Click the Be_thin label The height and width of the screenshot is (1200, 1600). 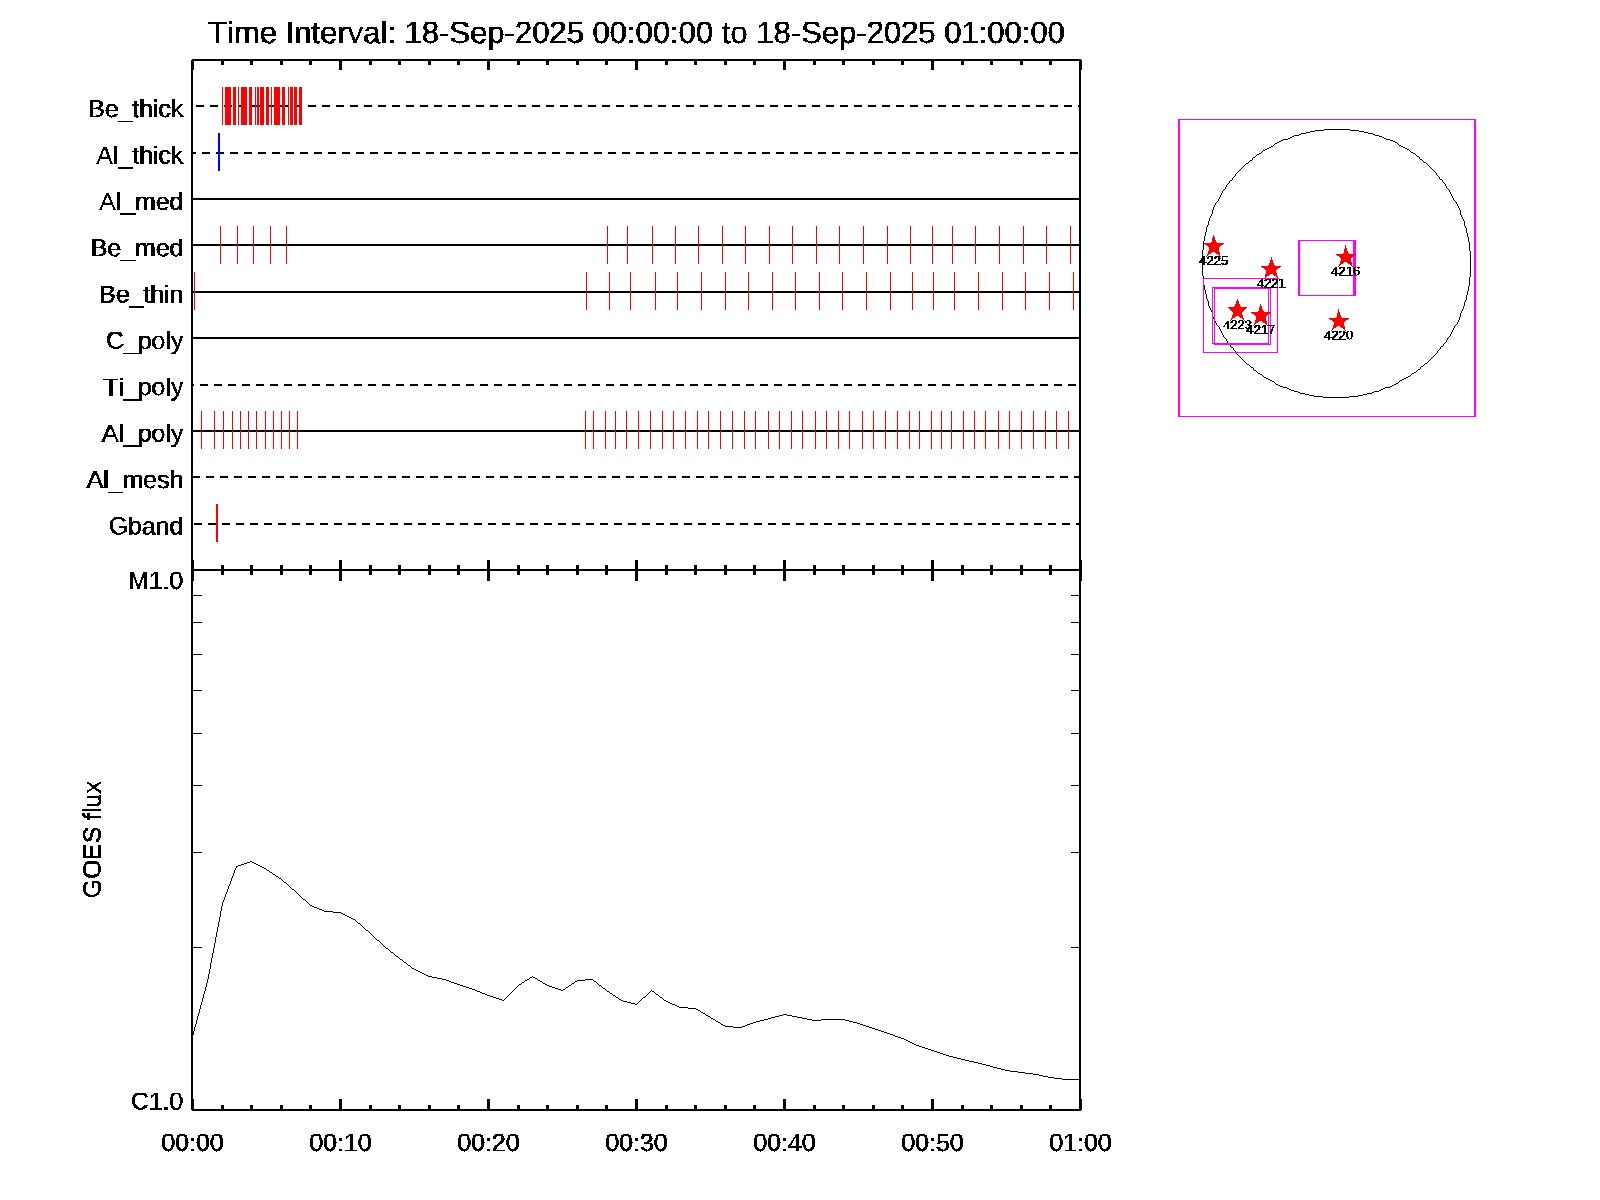tap(141, 295)
